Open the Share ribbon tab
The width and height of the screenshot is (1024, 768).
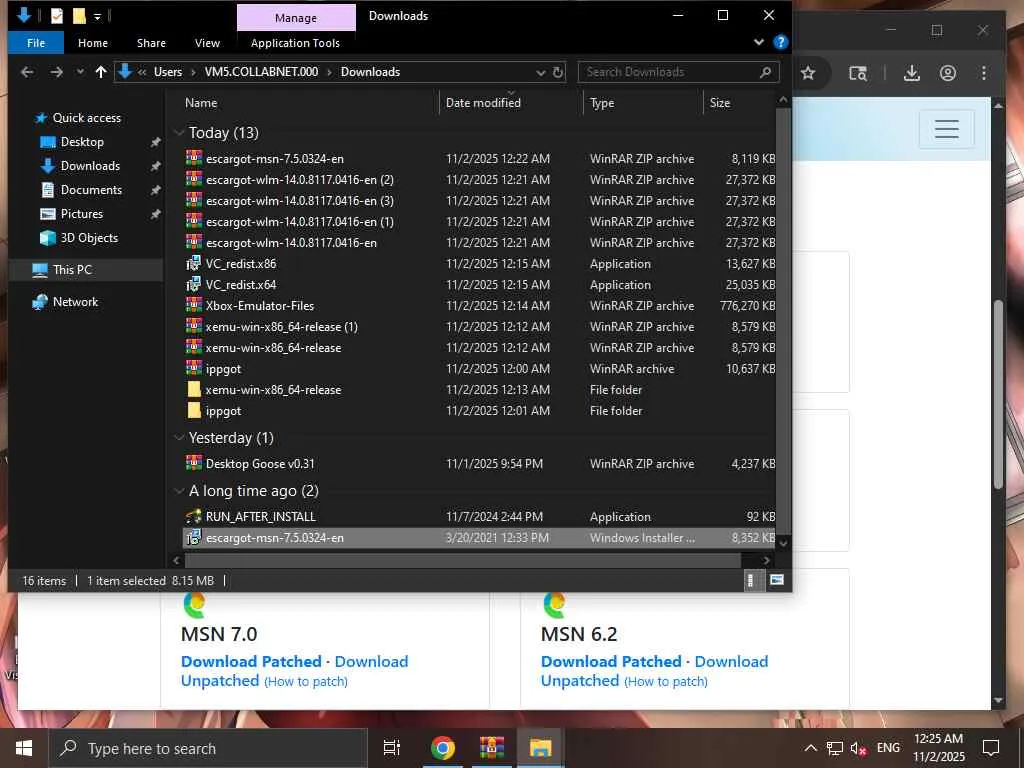click(151, 43)
